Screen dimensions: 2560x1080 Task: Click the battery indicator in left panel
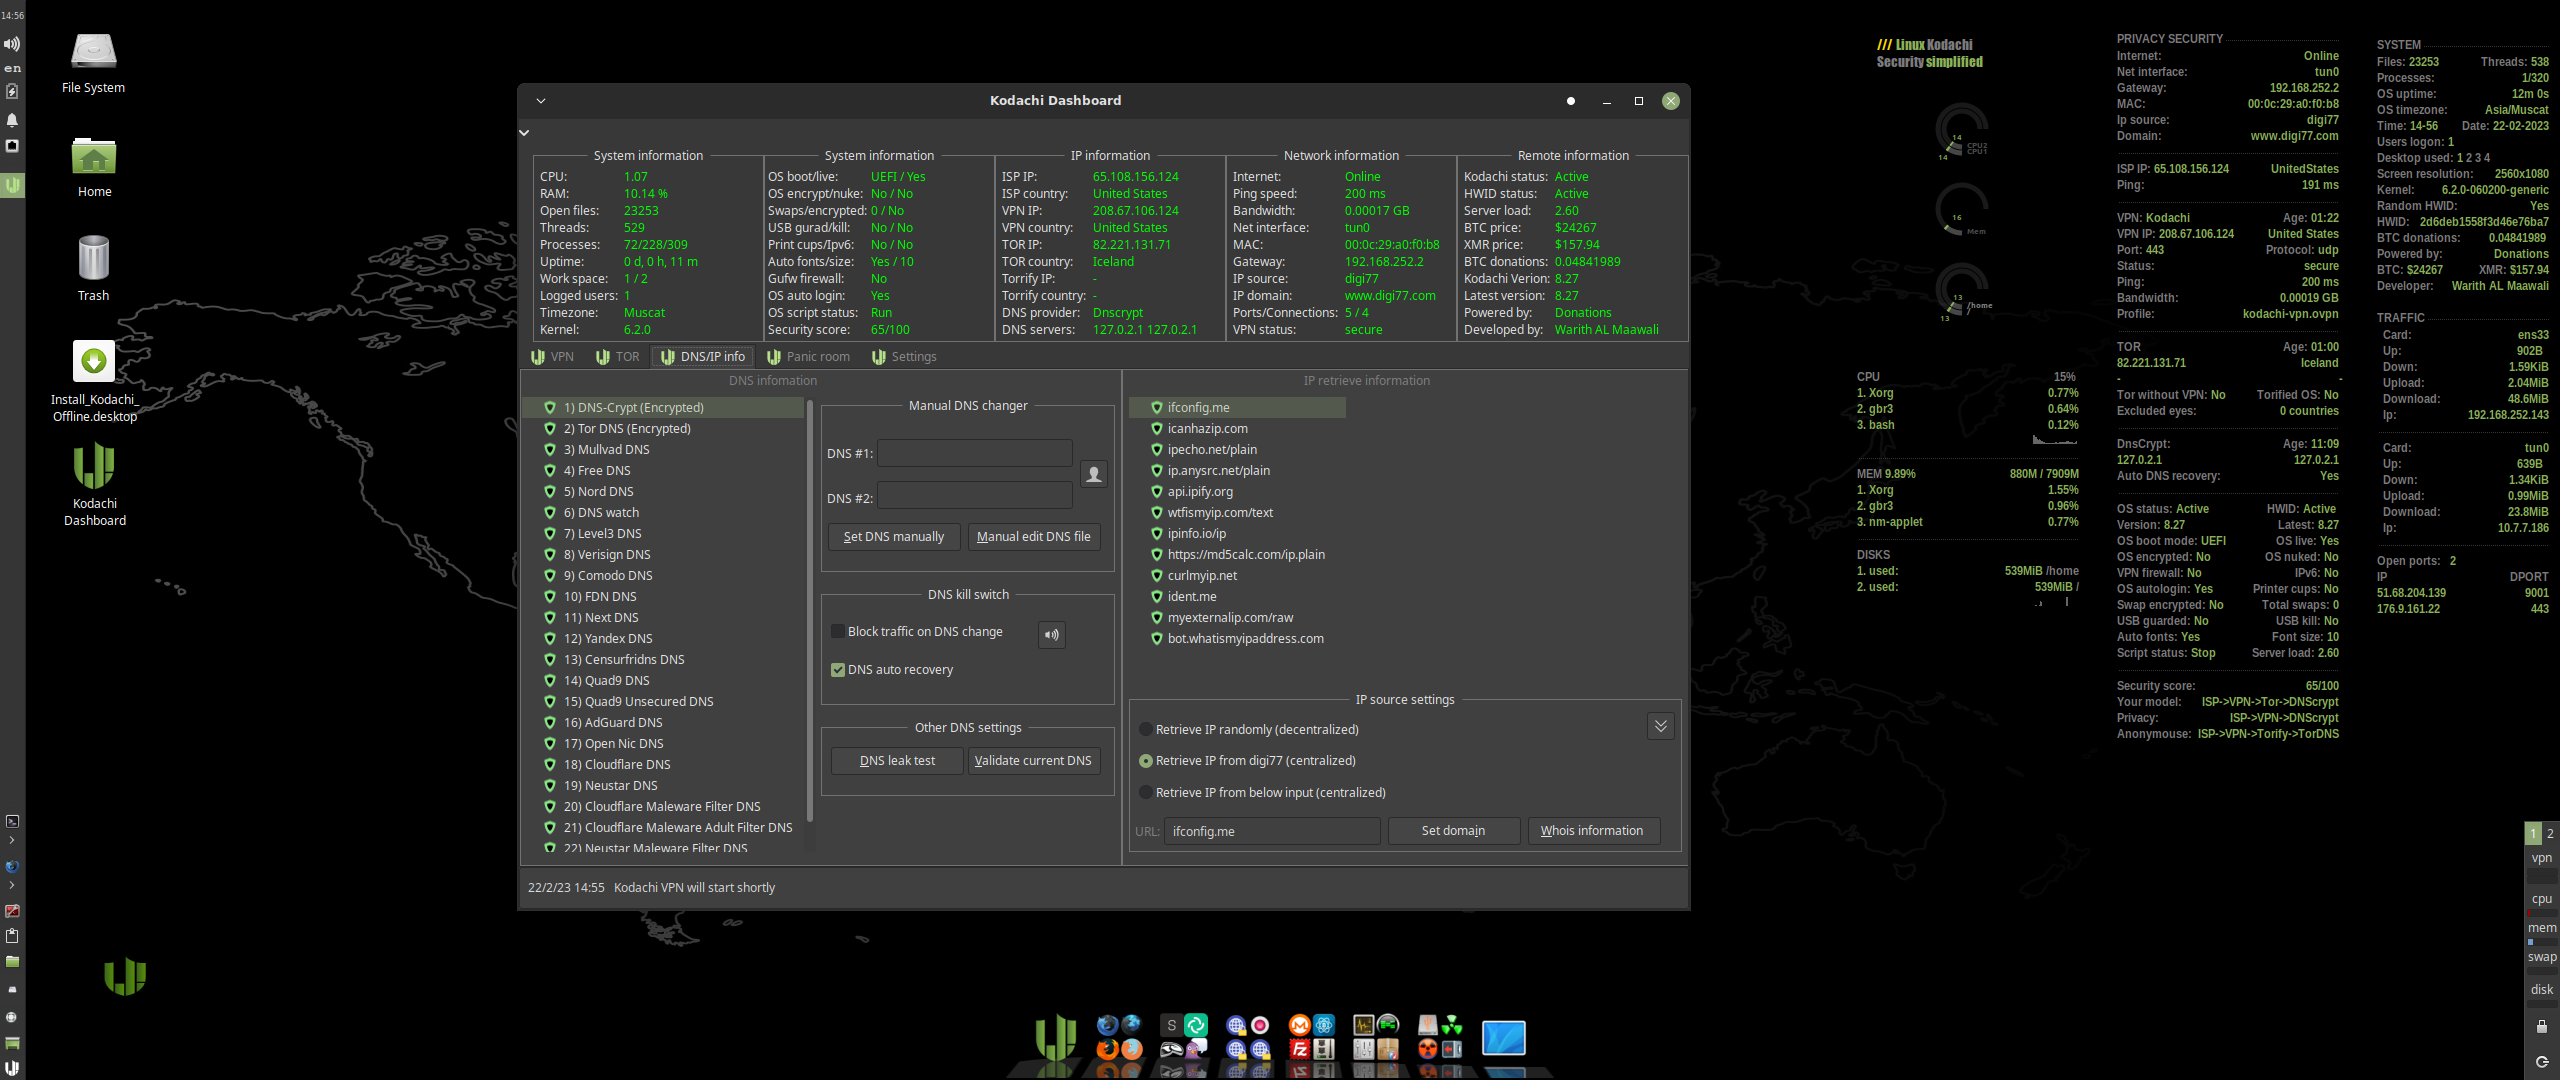pos(12,91)
